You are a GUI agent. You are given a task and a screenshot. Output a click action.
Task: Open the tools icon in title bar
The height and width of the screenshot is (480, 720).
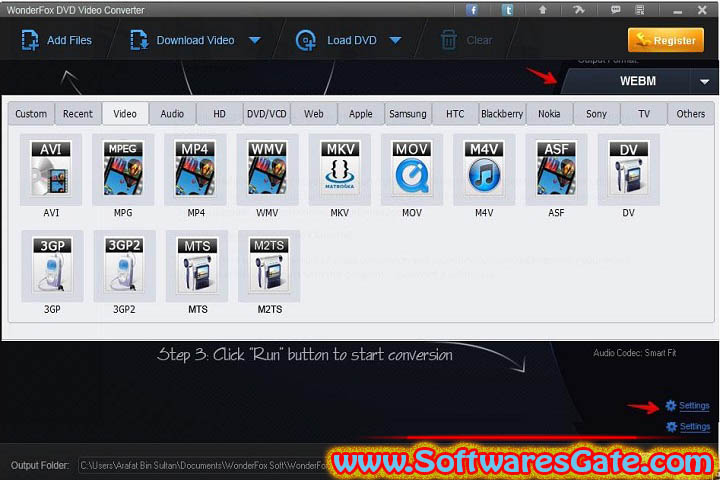pyautogui.click(x=579, y=10)
